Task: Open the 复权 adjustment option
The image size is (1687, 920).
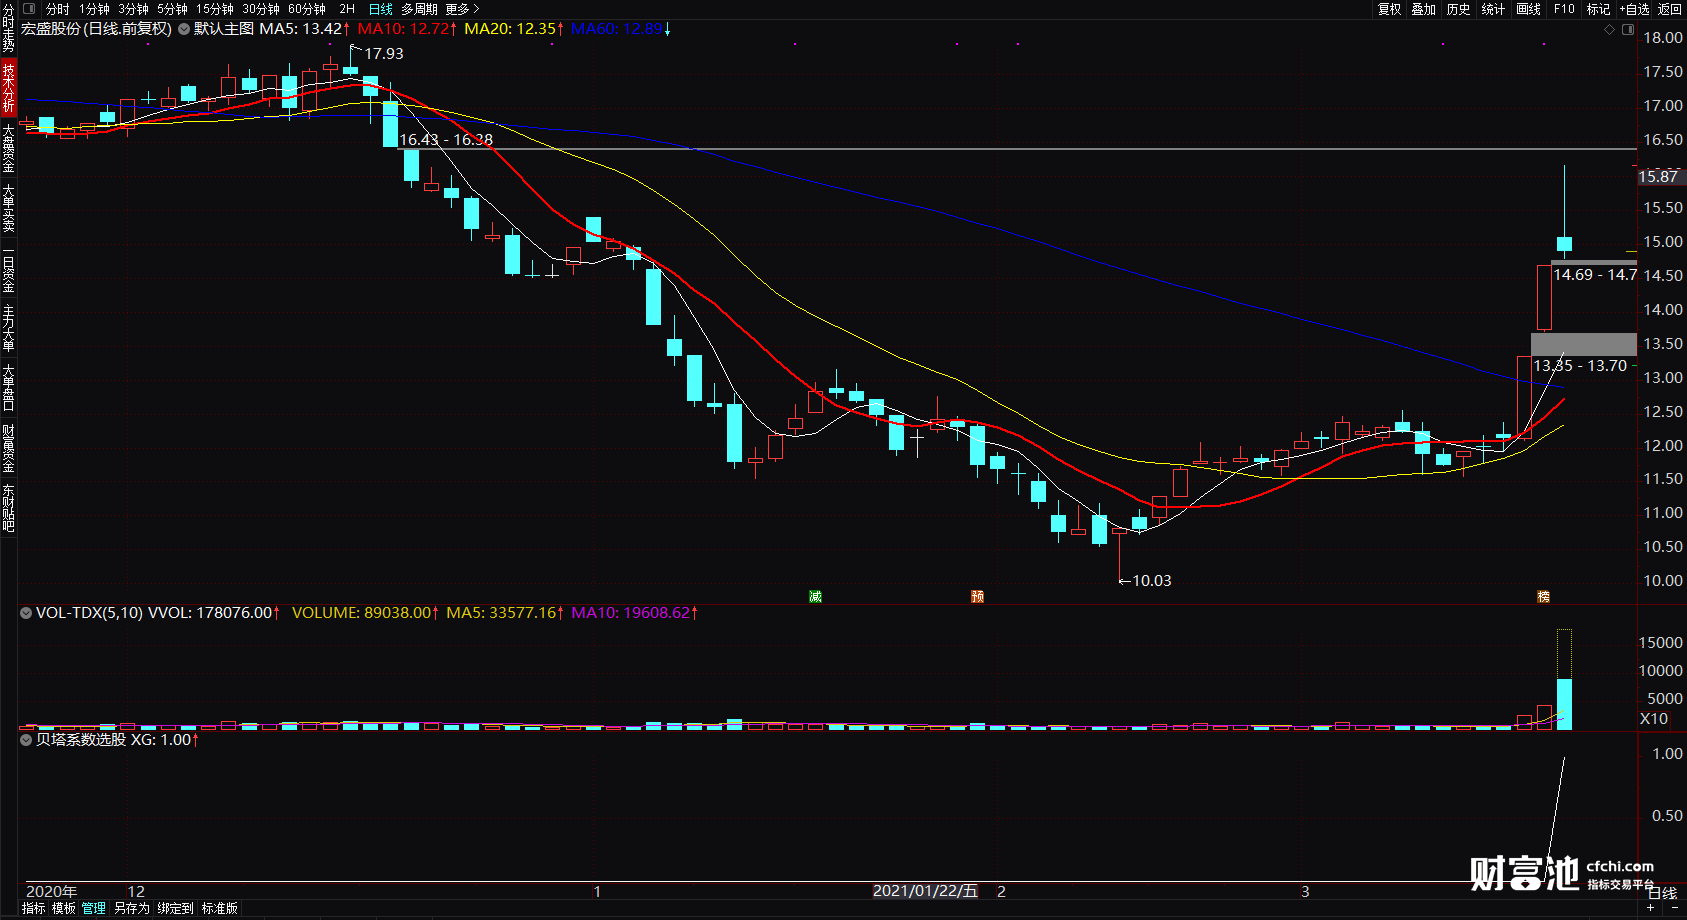Action: point(1389,9)
